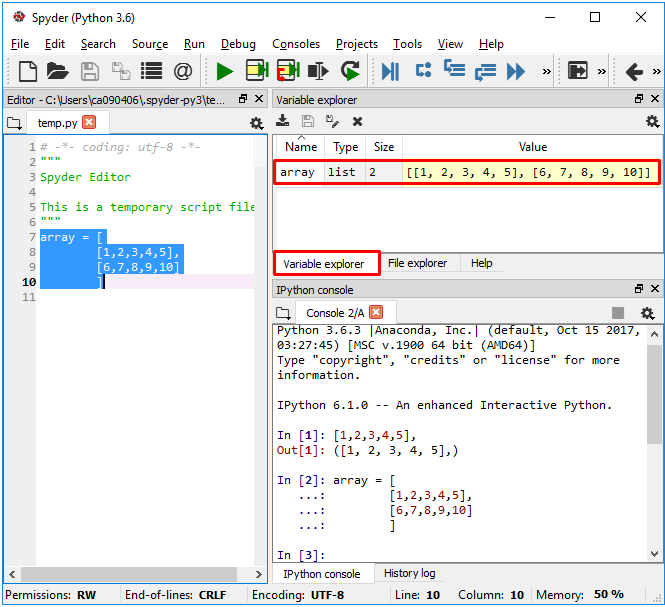Open editor options gear menu

tap(256, 123)
